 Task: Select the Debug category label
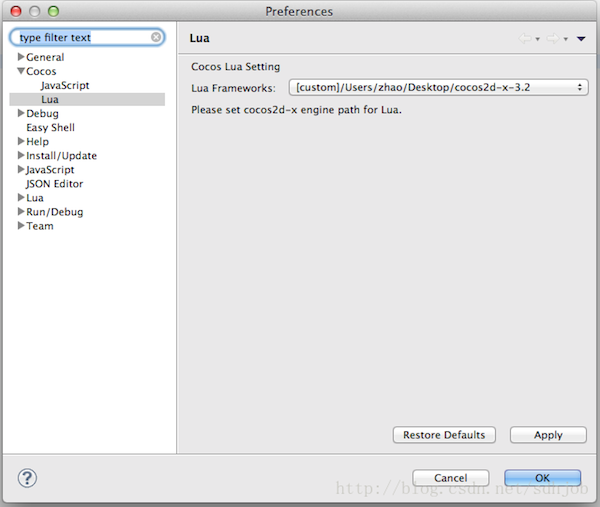point(42,114)
